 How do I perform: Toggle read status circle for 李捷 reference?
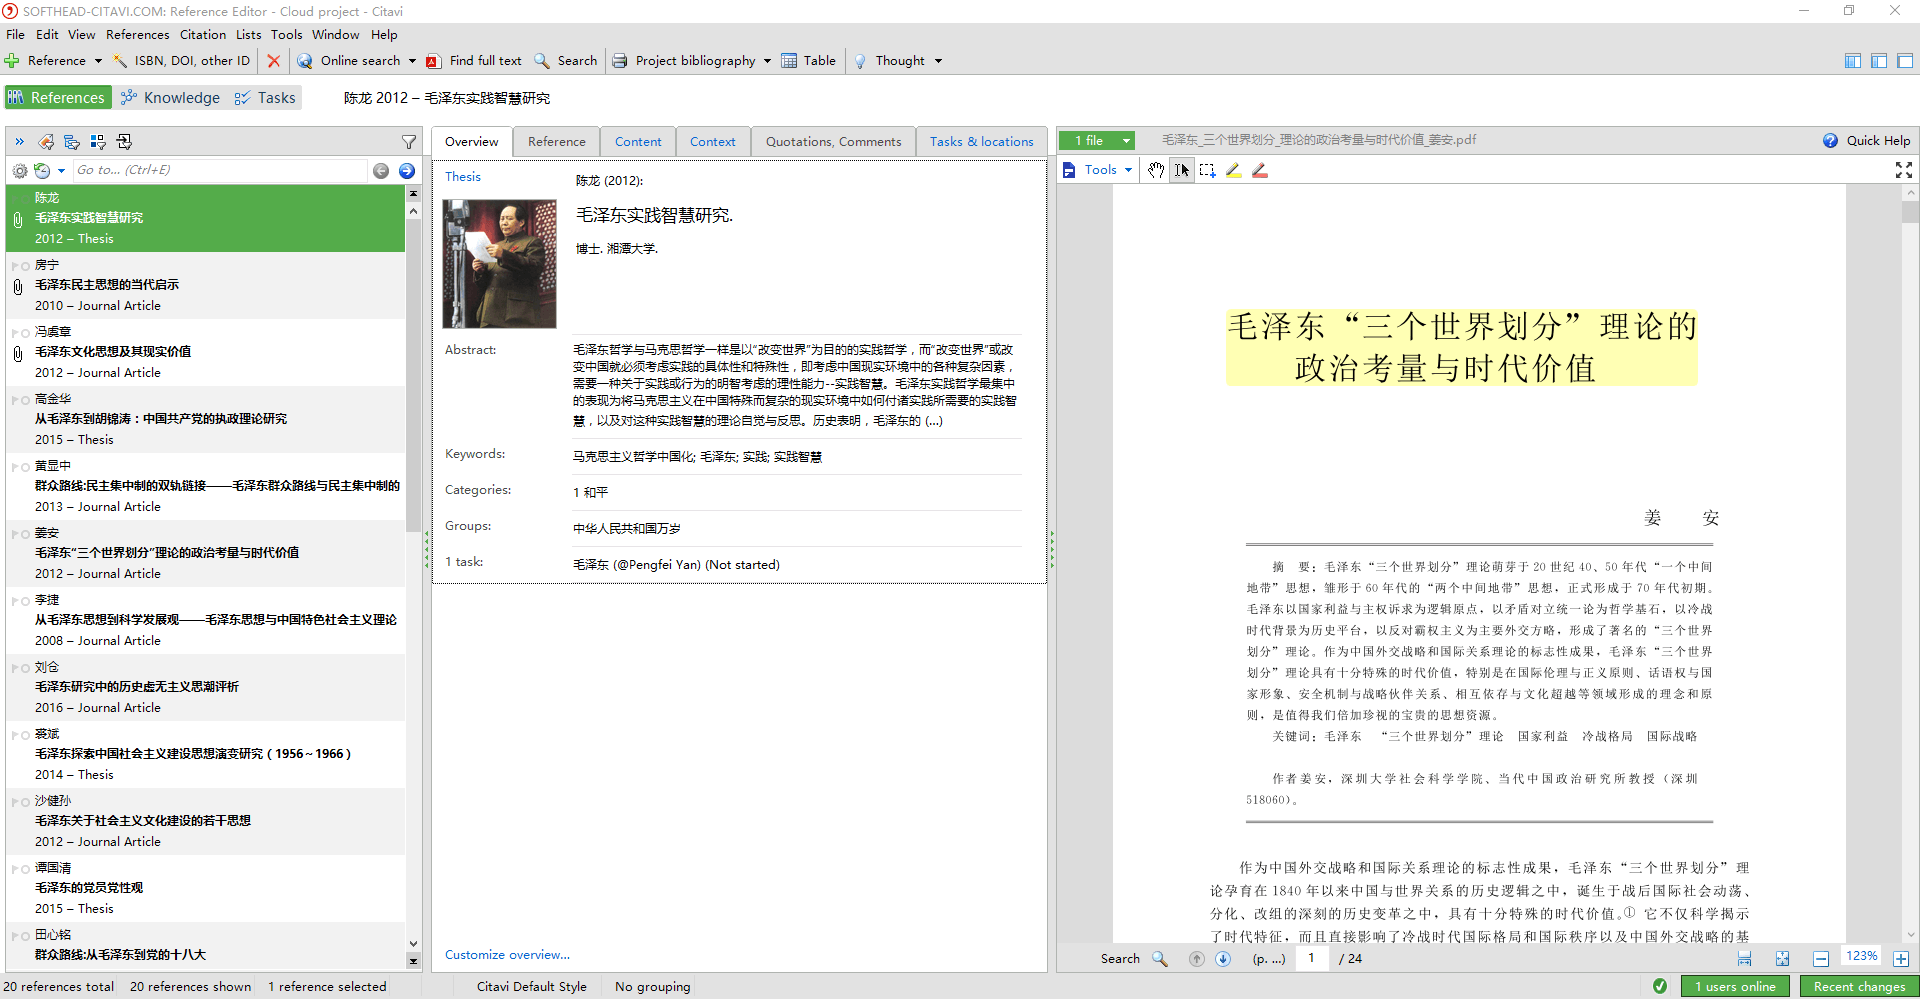coord(26,601)
